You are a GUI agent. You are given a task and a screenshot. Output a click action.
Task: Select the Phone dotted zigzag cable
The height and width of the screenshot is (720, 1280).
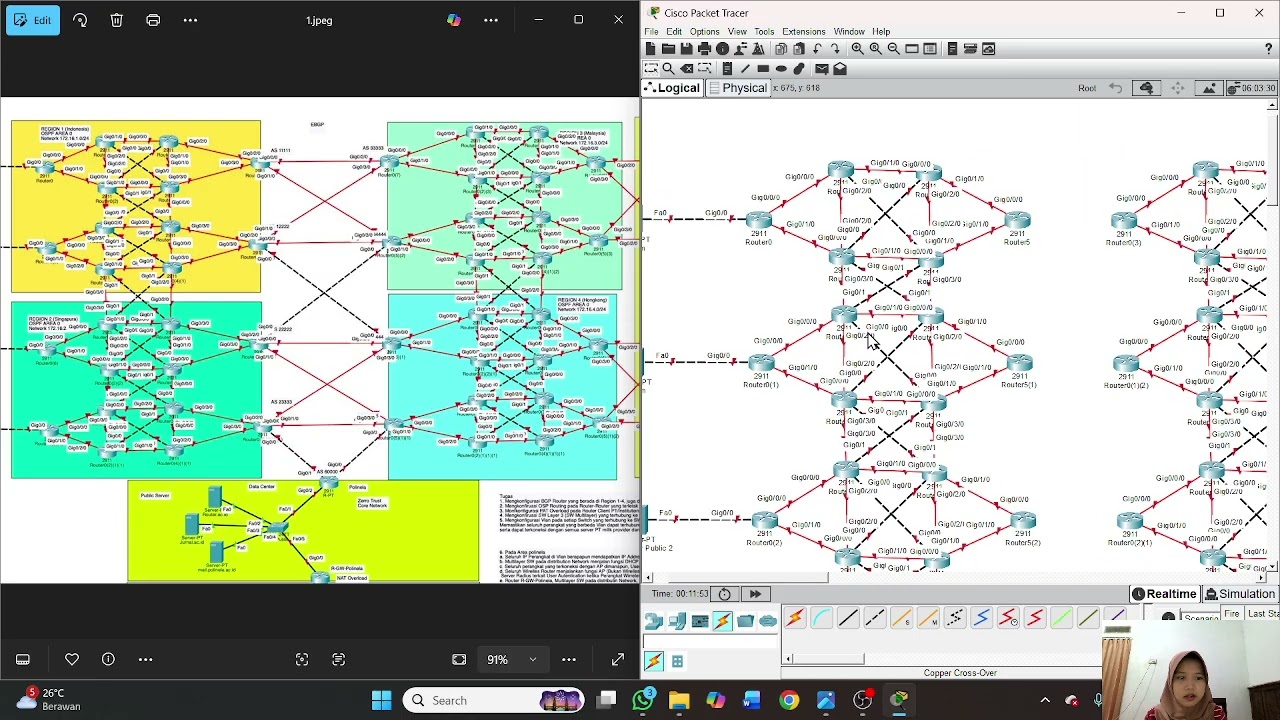pos(955,619)
